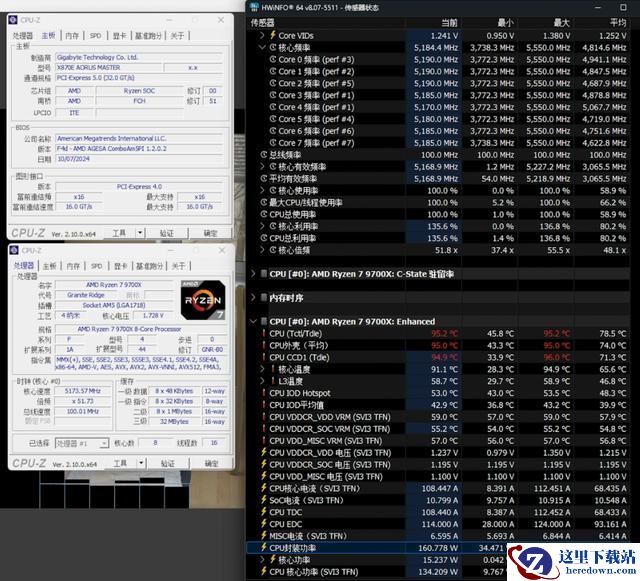Screen dimensions: 640x581
Task: Click the thermometer icon beside CPU VDD_MISC VRM
Action: [x=264, y=441]
